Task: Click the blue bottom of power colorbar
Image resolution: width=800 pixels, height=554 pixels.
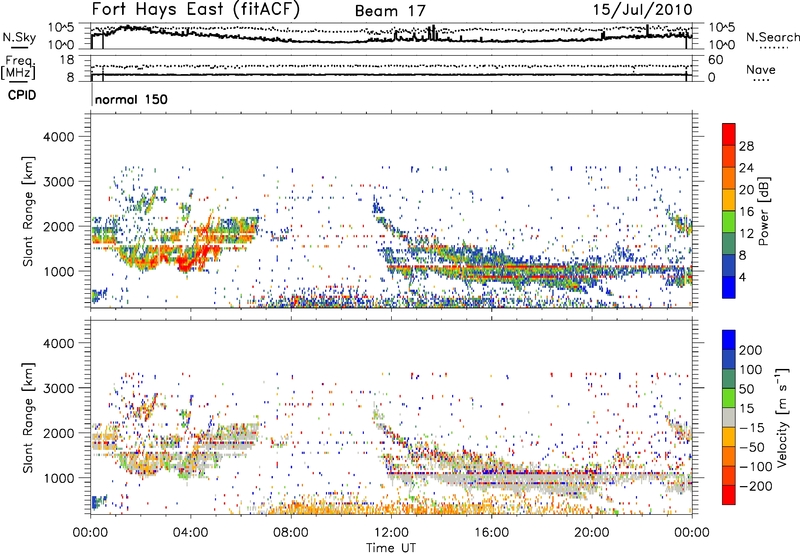Action: pos(729,287)
